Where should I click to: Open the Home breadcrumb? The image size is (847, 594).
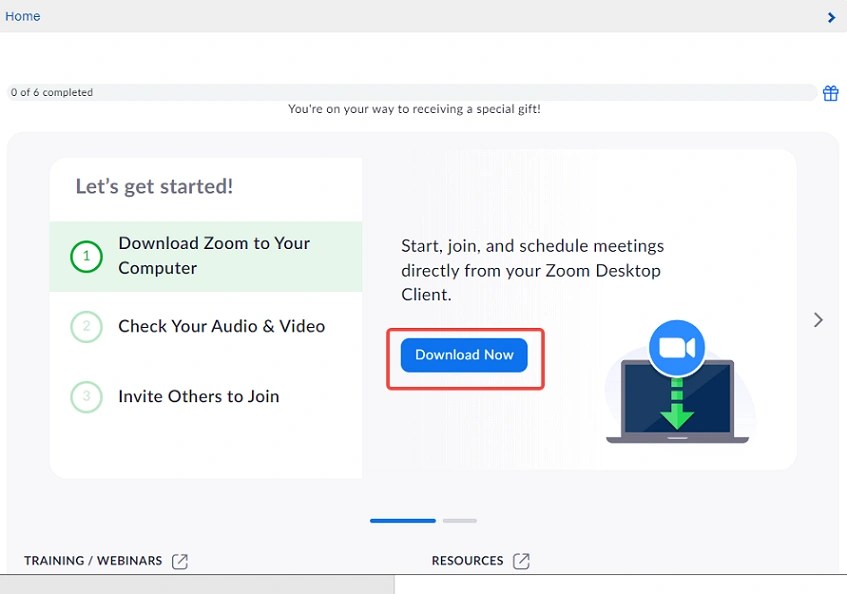[x=22, y=16]
